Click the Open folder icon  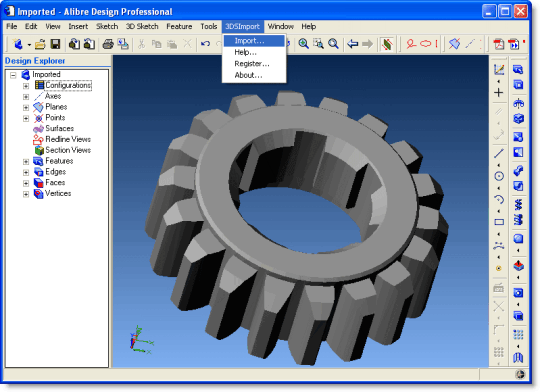40,44
